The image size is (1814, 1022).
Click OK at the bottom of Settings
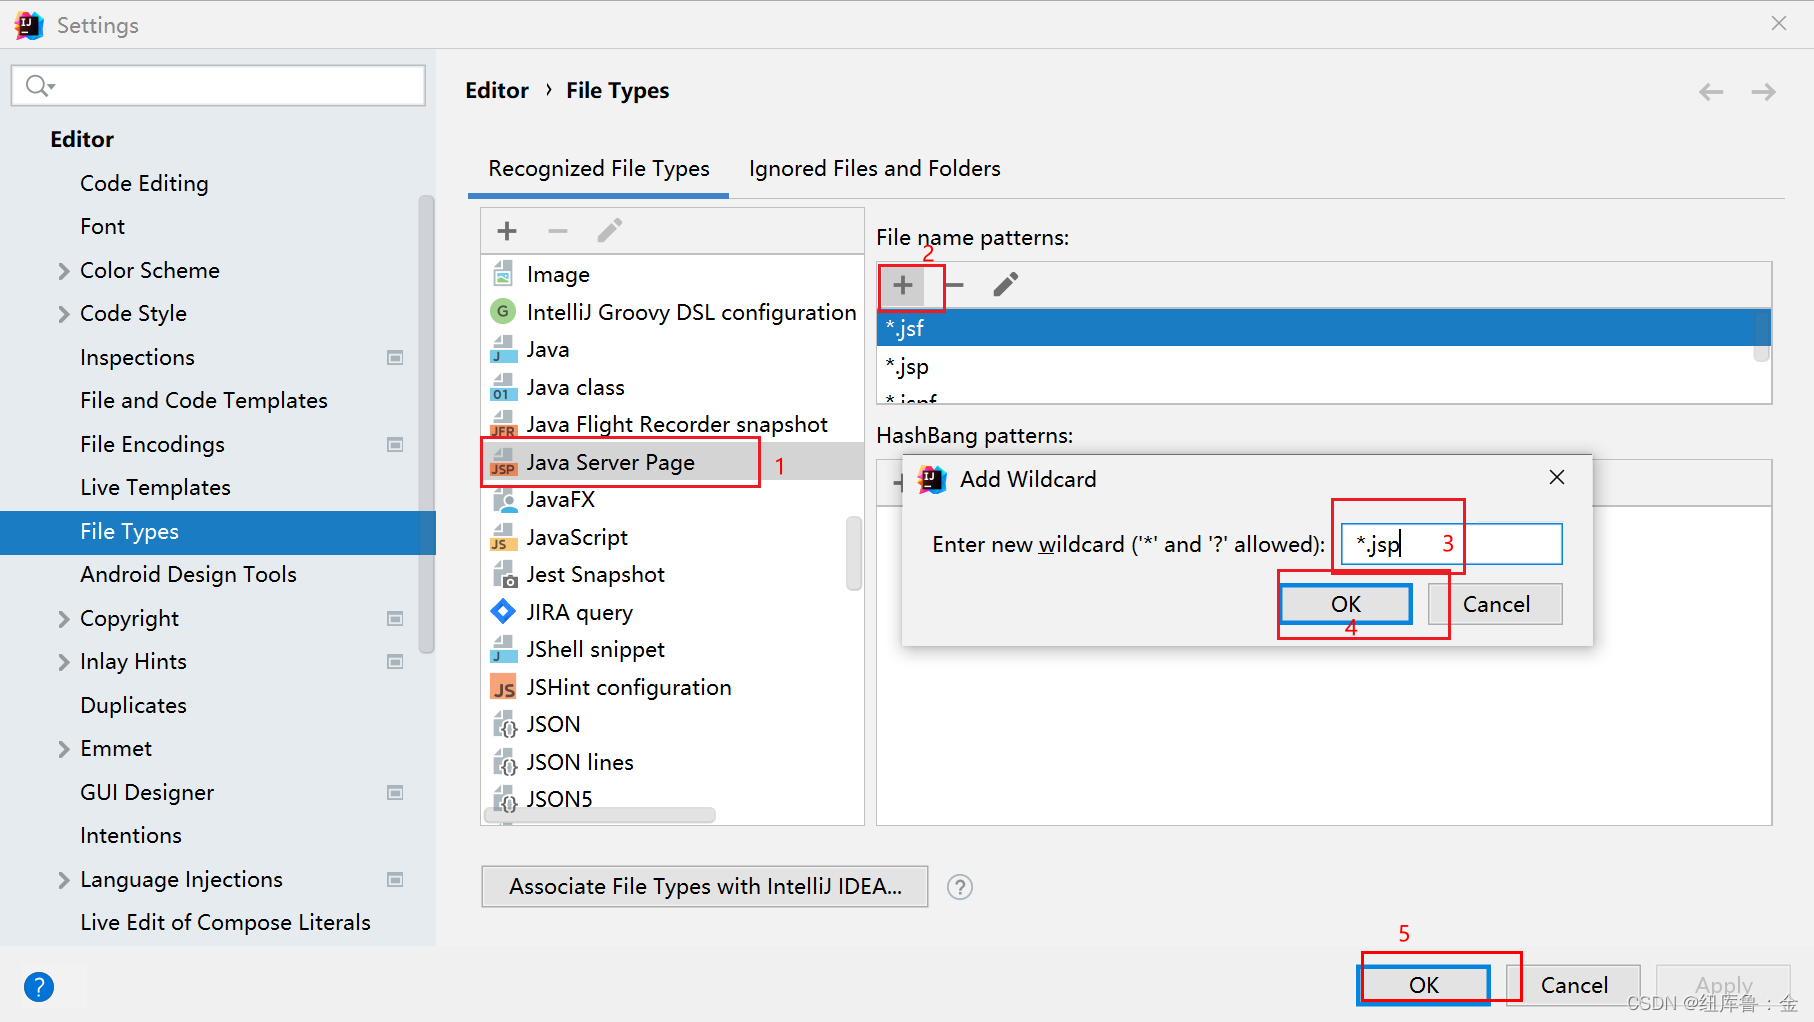(1424, 985)
